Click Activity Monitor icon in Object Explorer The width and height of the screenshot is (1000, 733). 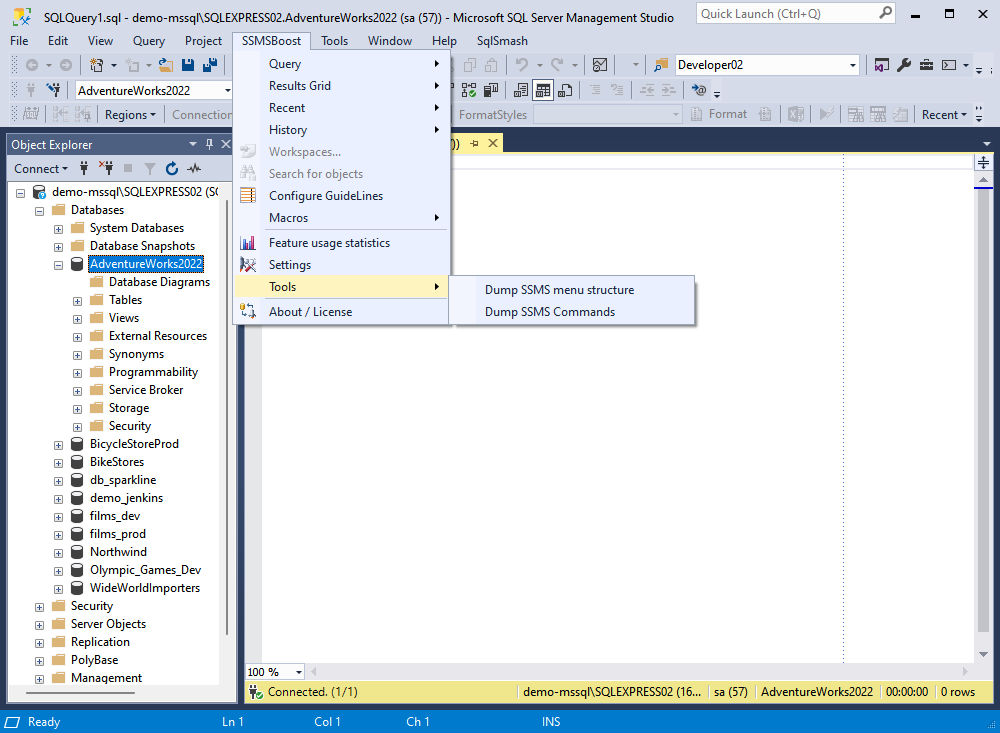tap(194, 168)
